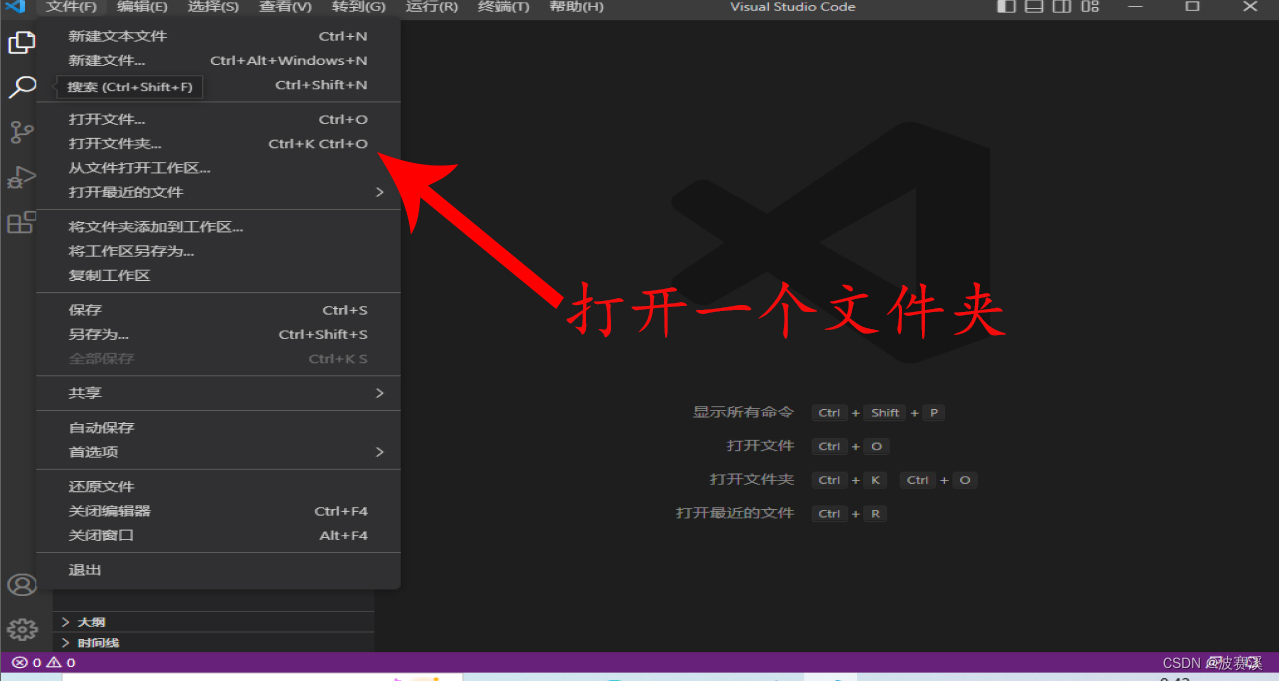The width and height of the screenshot is (1279, 681).
Task: Choose 关闭窗口 menu entry
Action: point(218,535)
